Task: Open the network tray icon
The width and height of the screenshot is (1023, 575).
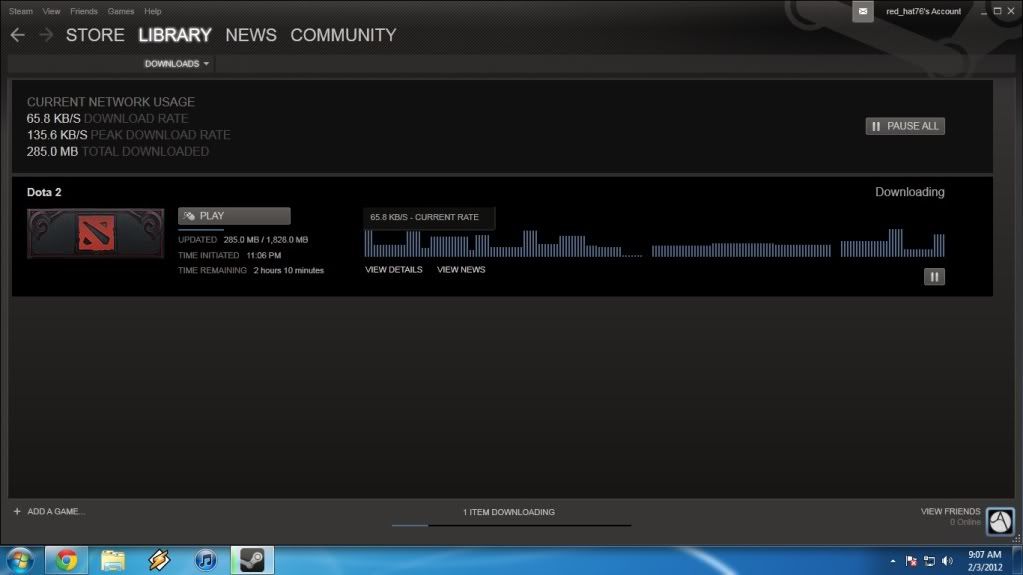Action: (930, 561)
